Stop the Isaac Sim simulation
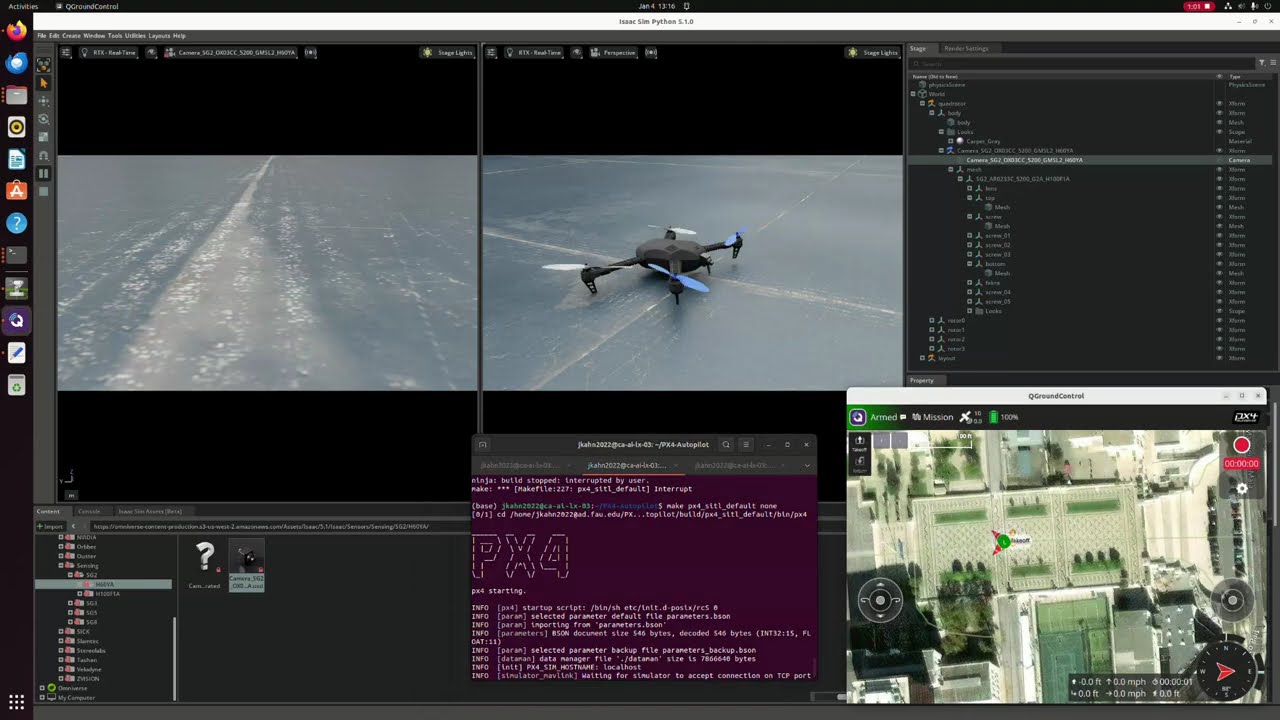This screenshot has height=720, width=1280. pos(43,191)
